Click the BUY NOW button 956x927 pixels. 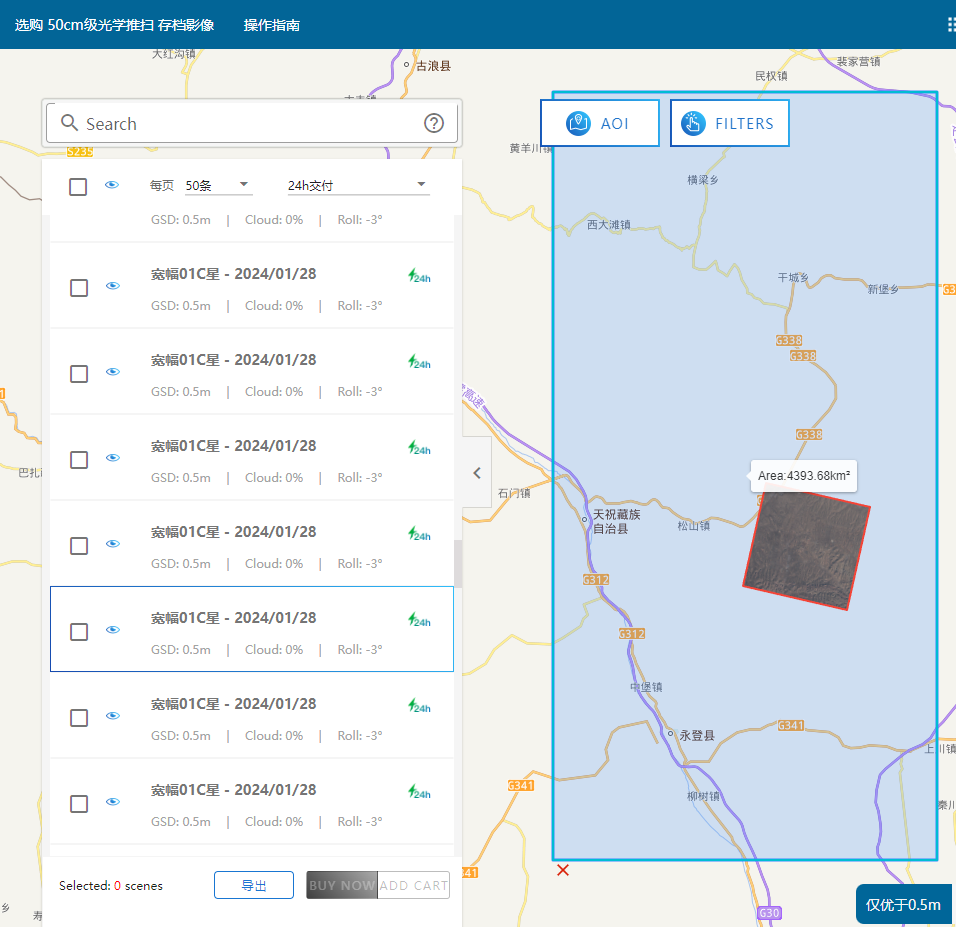click(341, 885)
